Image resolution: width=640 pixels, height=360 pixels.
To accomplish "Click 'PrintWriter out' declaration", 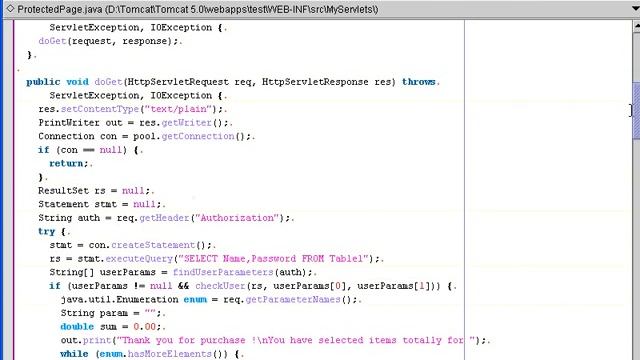I will [x=80, y=123].
